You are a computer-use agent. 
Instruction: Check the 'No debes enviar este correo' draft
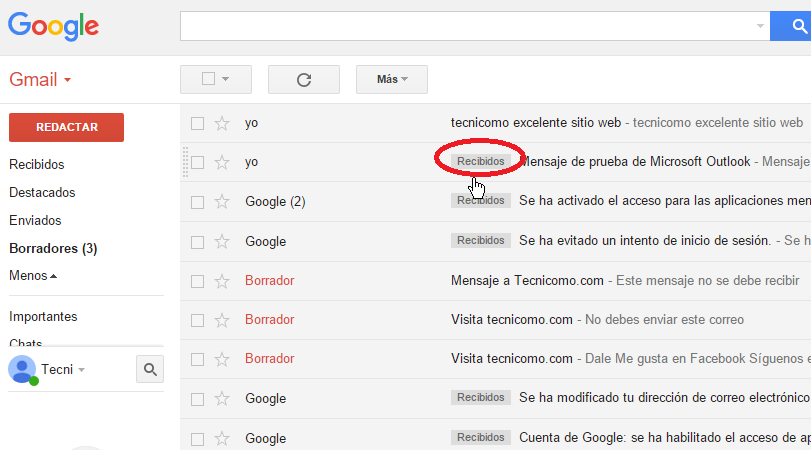point(197,321)
